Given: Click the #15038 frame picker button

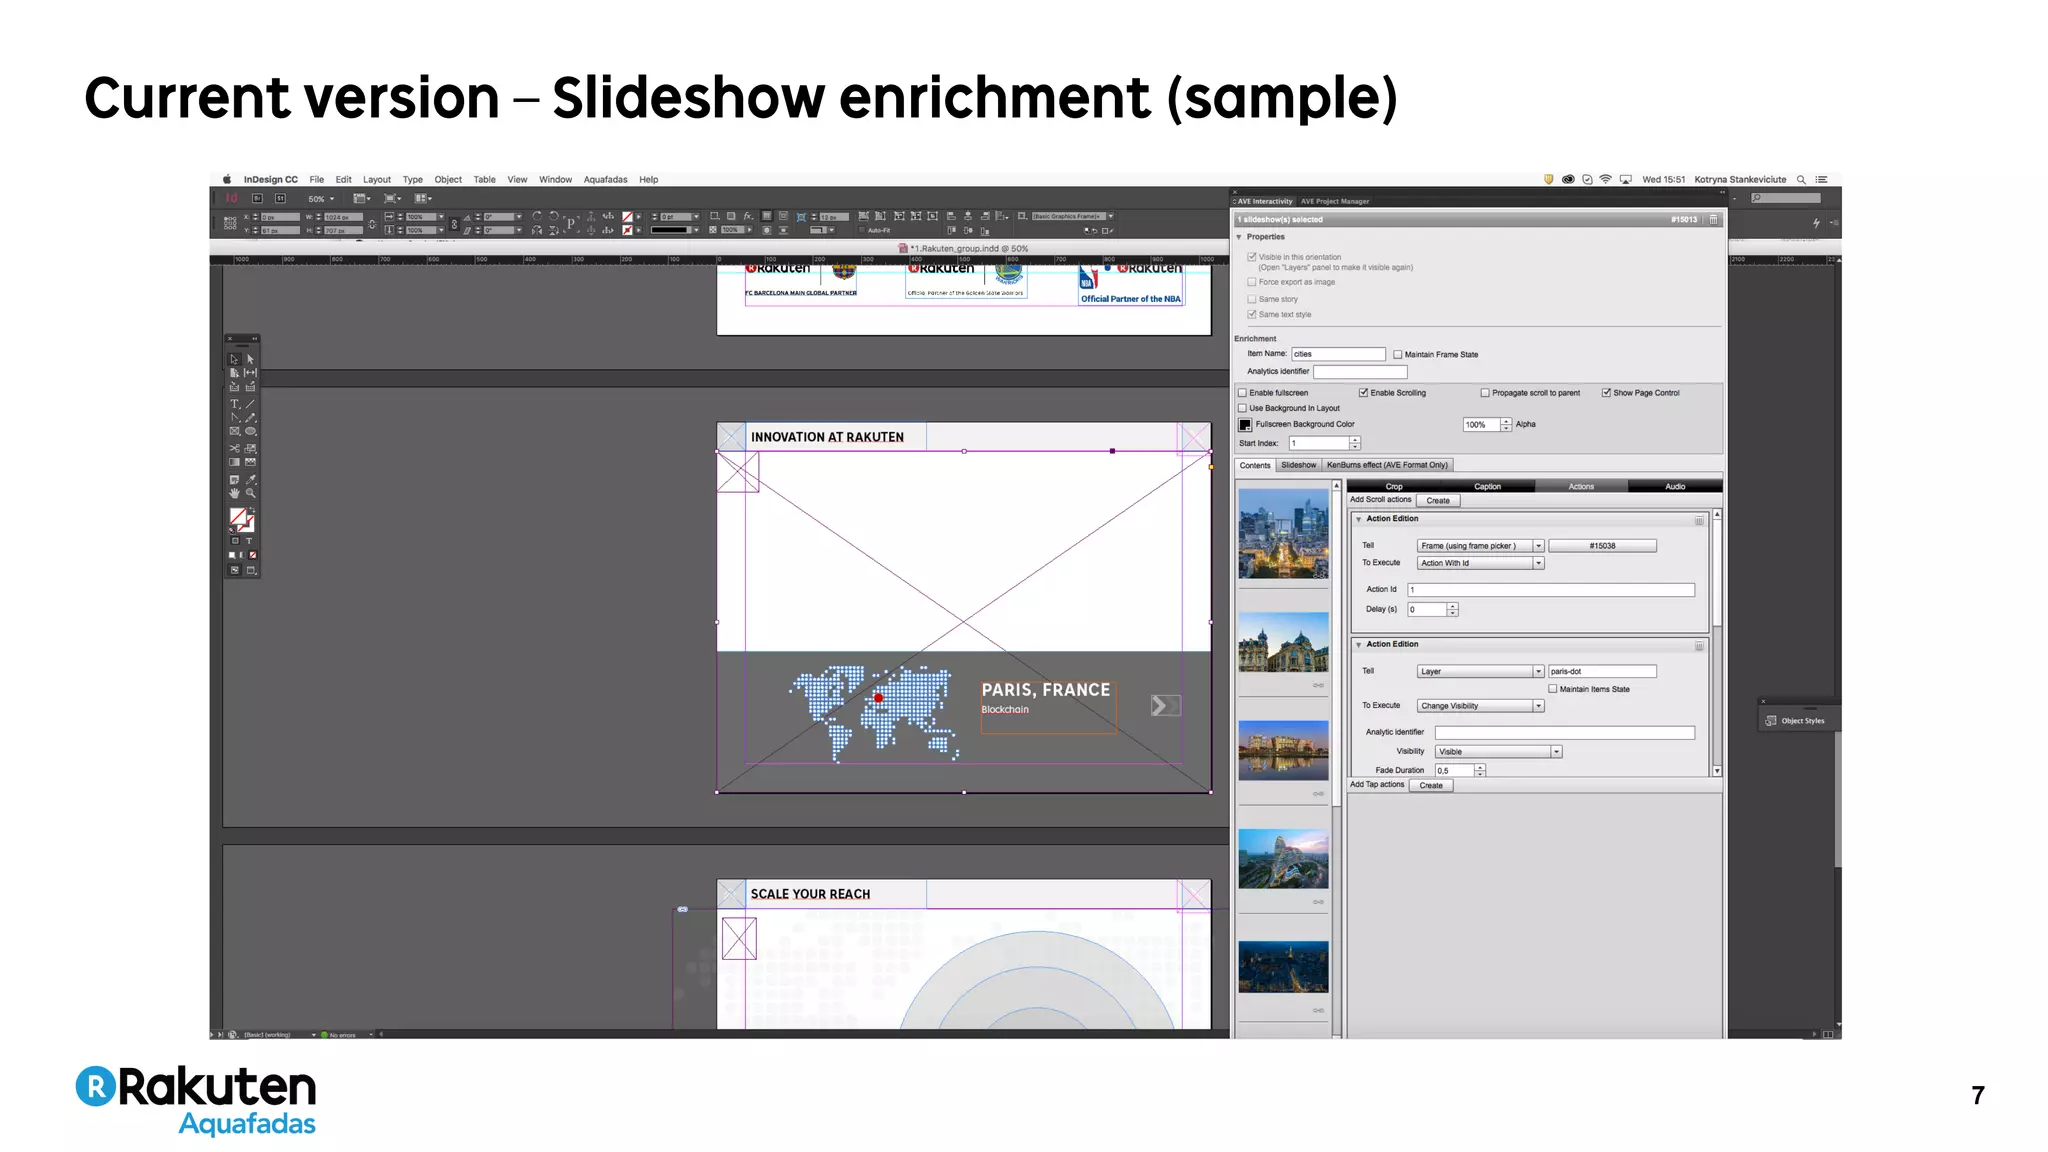Looking at the screenshot, I should coord(1602,546).
